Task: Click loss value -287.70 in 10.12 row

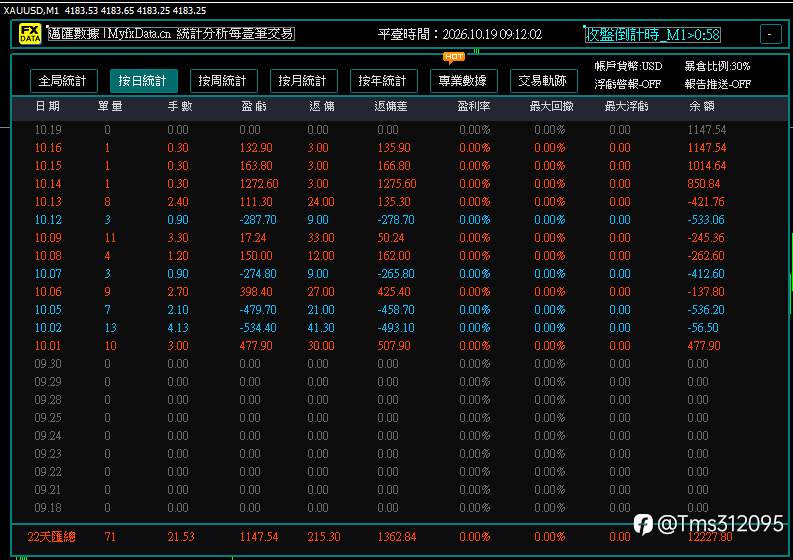Action: 258,220
